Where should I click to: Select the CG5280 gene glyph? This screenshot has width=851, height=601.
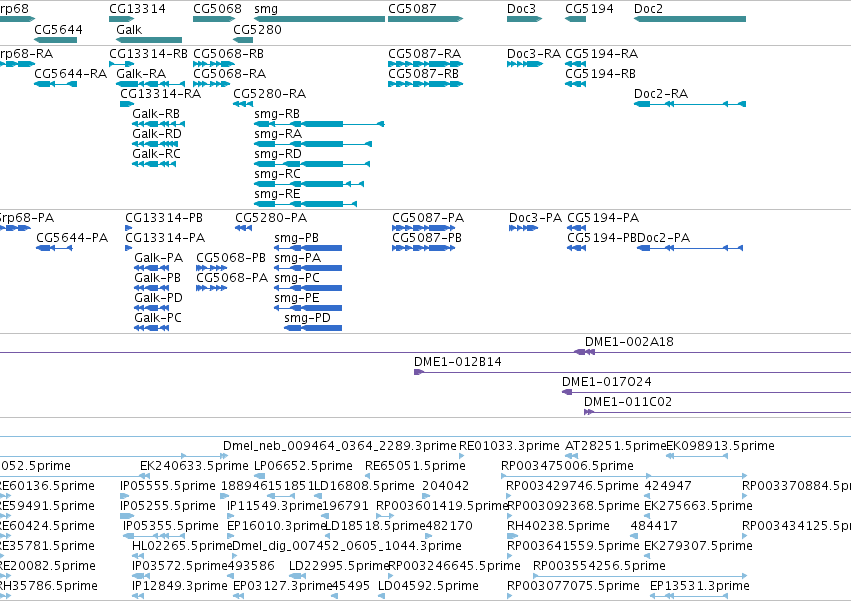[x=243, y=40]
